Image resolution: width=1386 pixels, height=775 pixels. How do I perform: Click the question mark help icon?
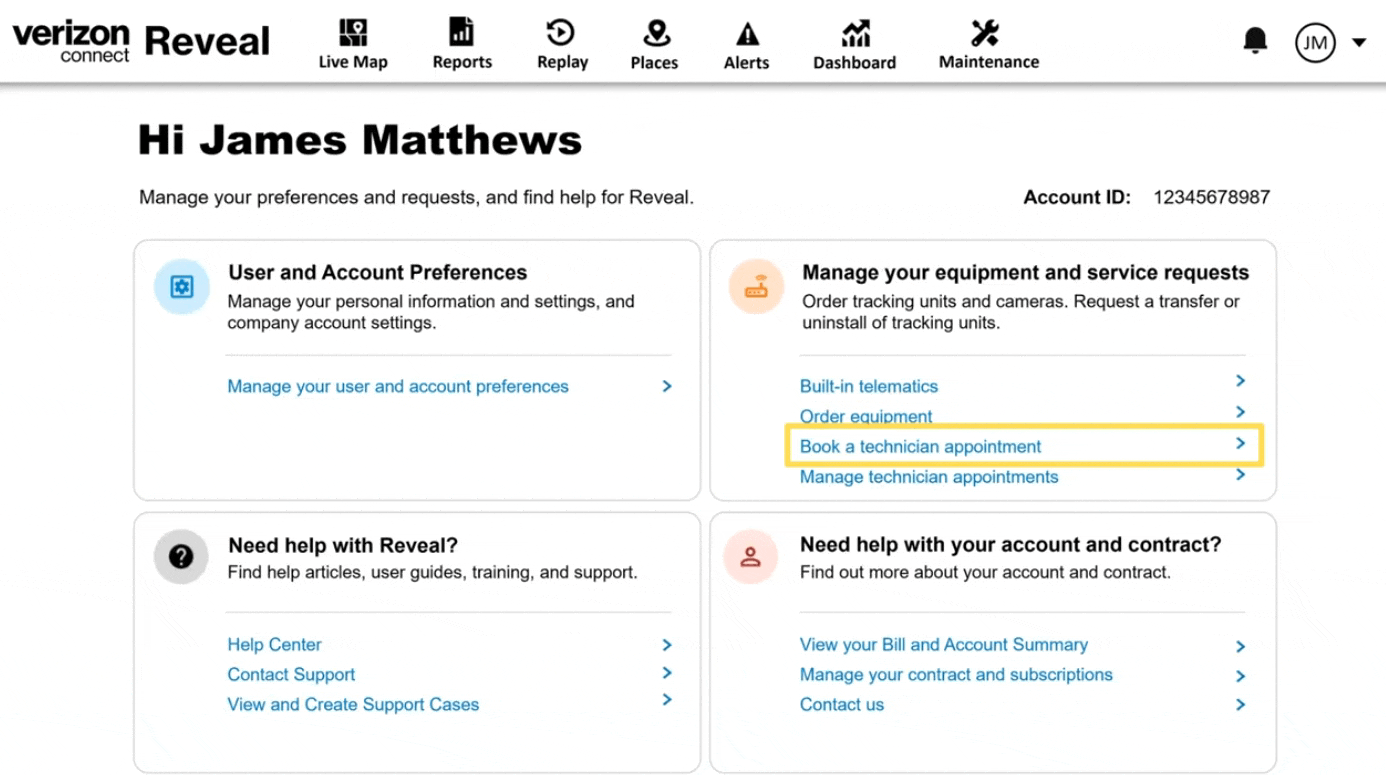(x=181, y=556)
